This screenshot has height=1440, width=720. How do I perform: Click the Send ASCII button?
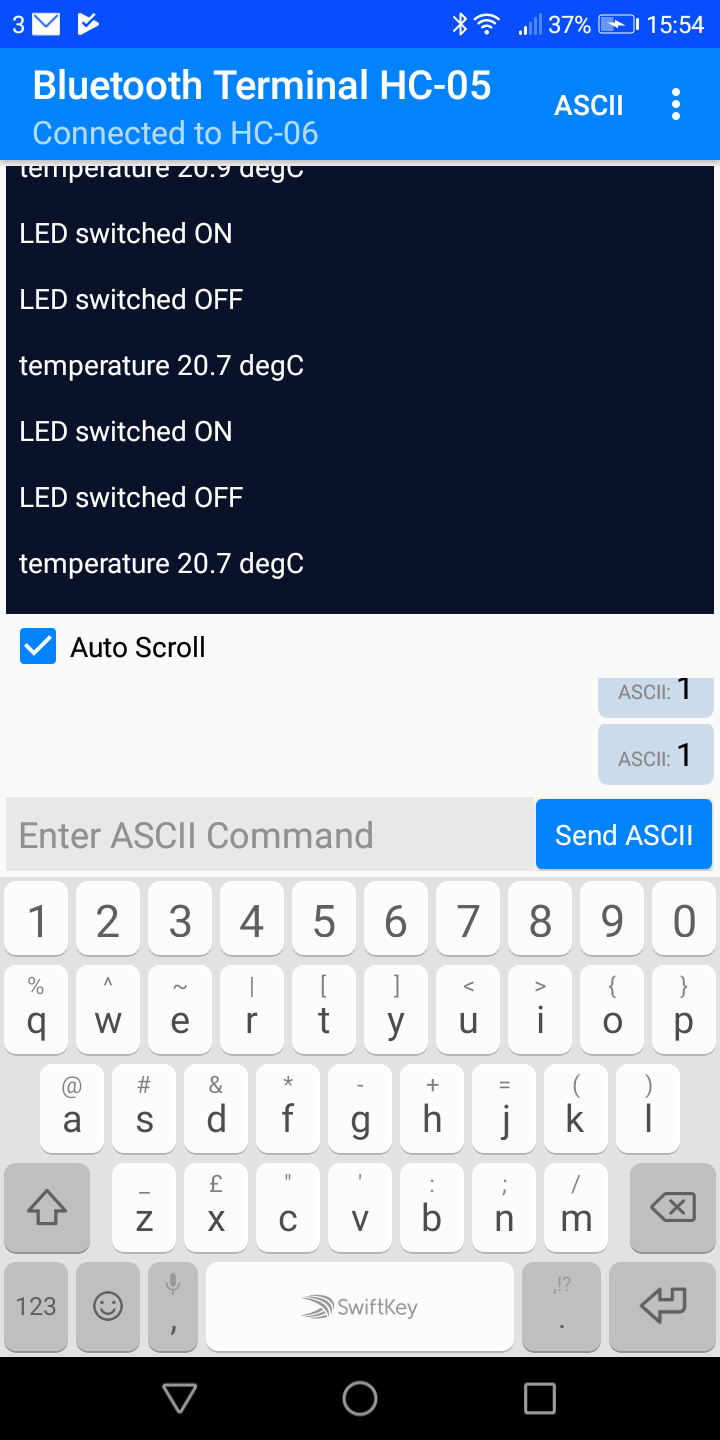click(624, 834)
